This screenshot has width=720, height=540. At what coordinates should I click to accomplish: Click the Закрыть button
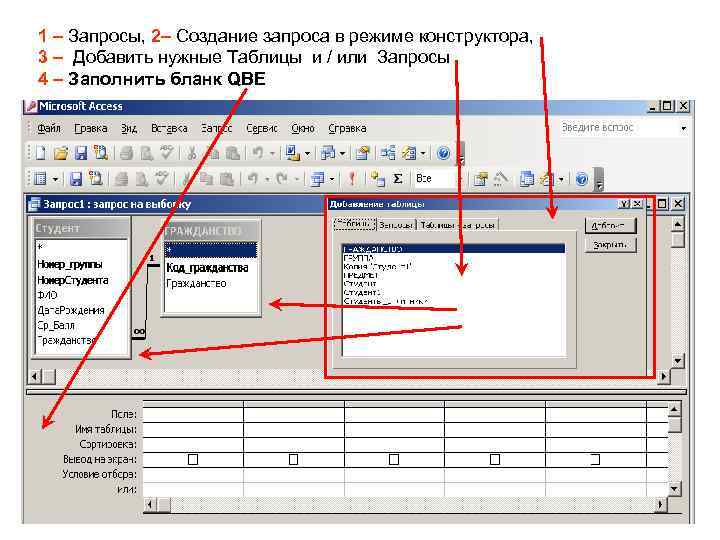pos(611,245)
